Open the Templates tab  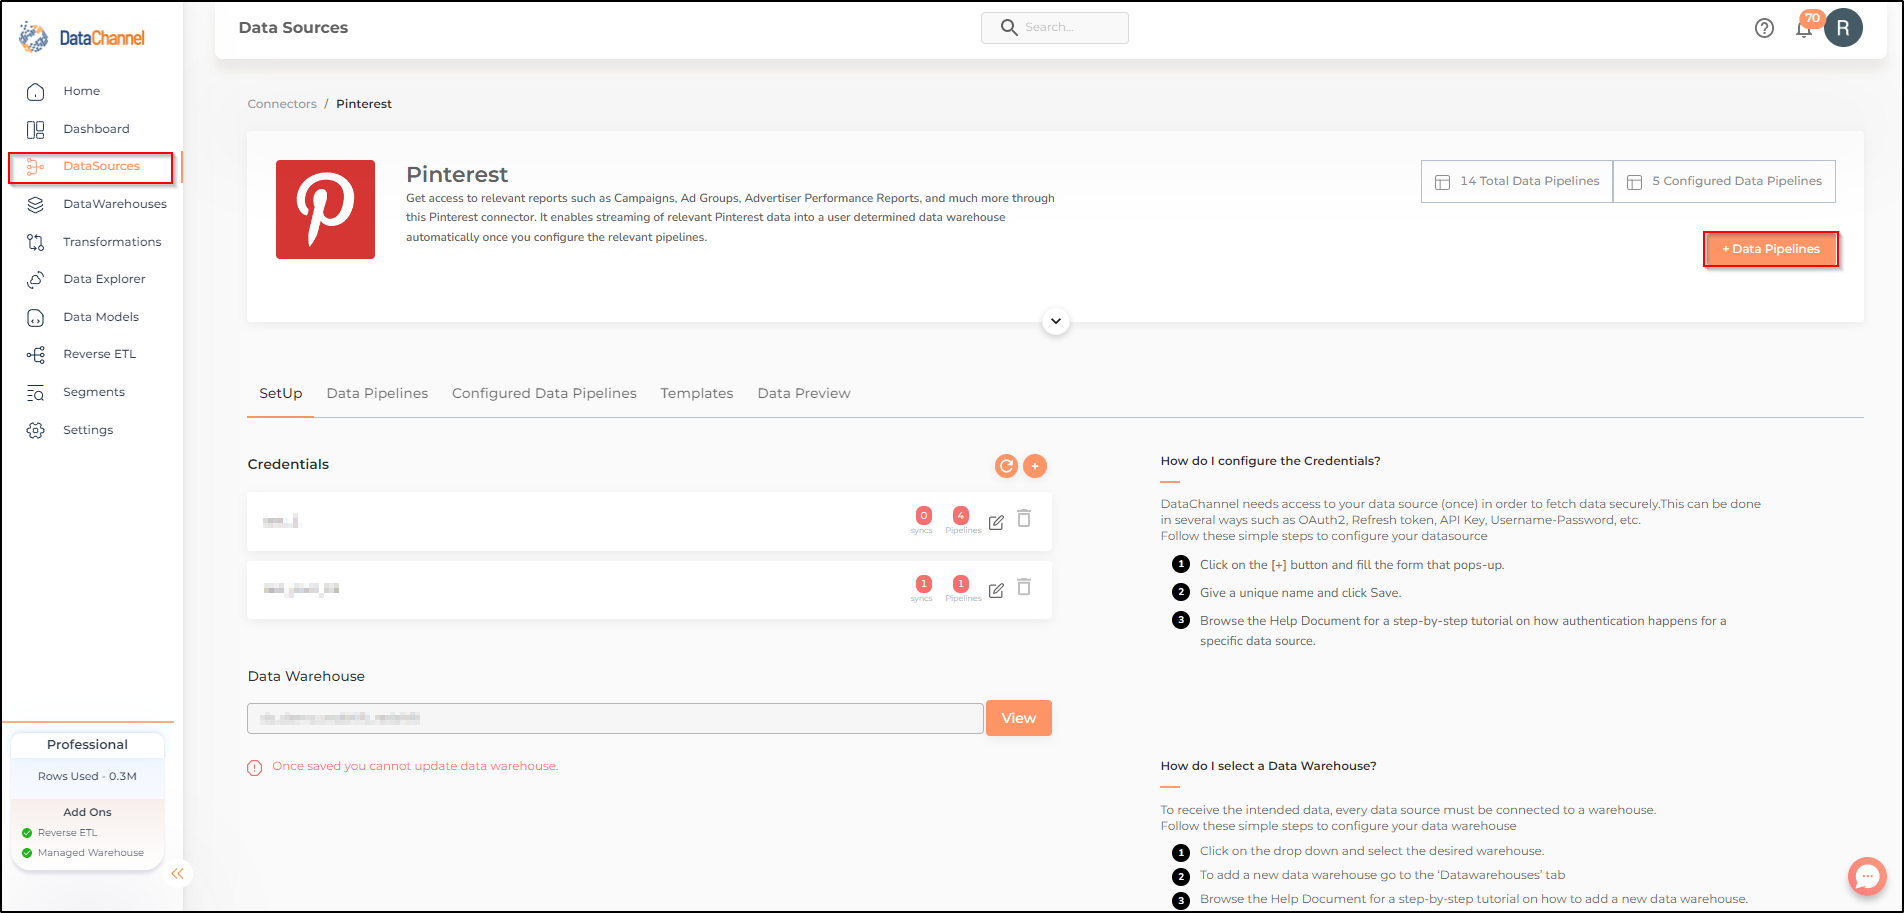coord(697,394)
